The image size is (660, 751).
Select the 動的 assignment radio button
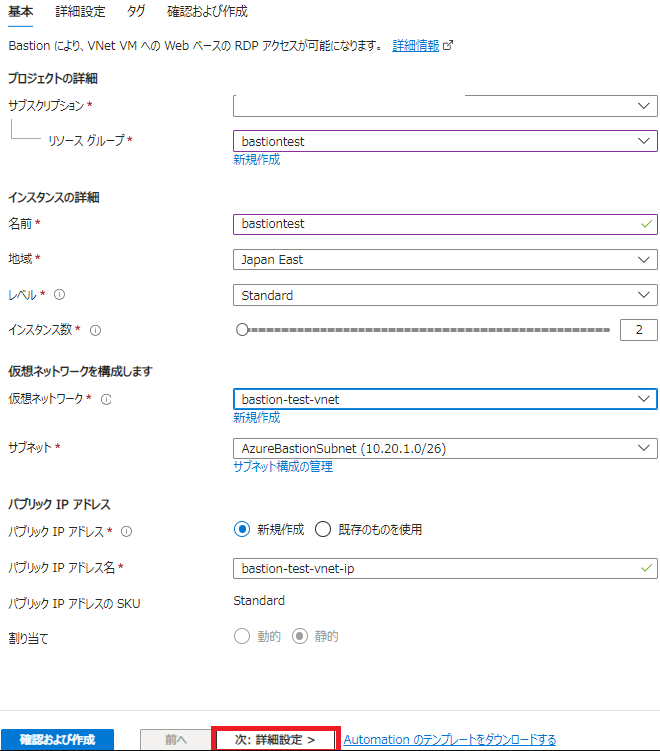[242, 637]
